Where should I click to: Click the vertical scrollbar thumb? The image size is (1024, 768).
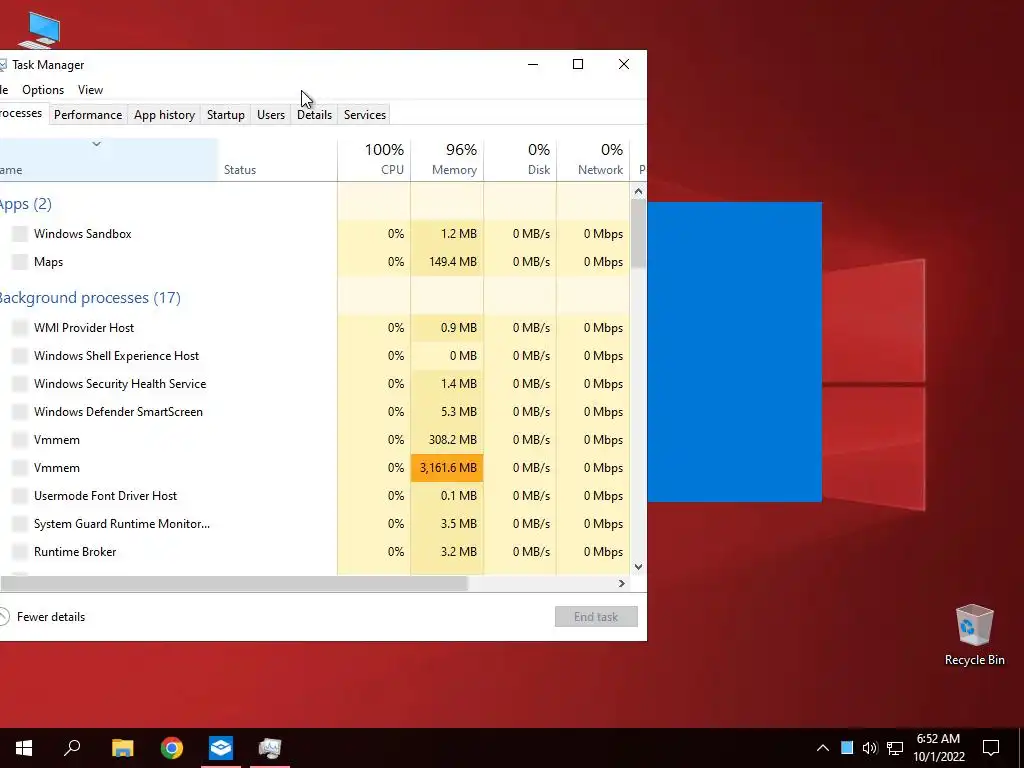click(x=638, y=233)
